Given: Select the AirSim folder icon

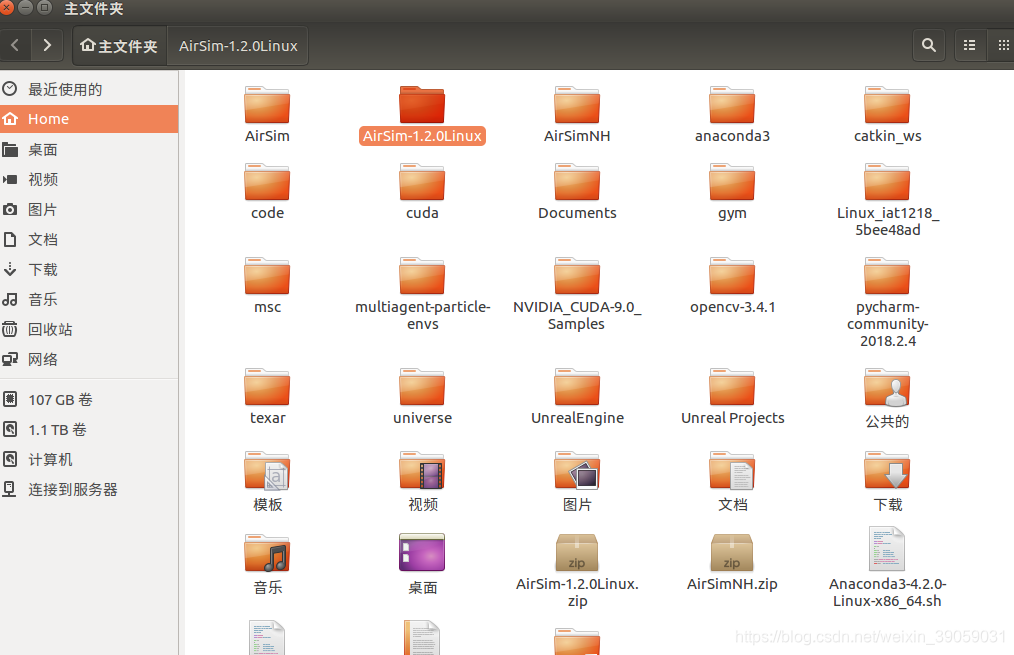Looking at the screenshot, I should coord(267,105).
